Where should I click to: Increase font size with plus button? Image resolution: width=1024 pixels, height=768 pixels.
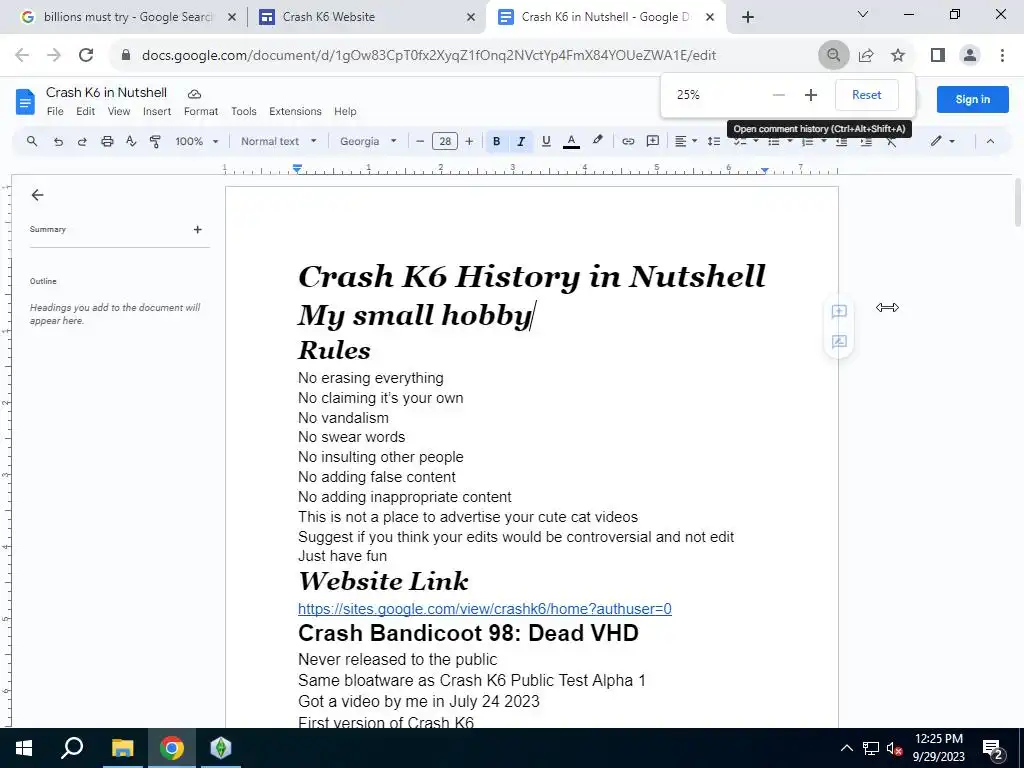[x=469, y=141]
